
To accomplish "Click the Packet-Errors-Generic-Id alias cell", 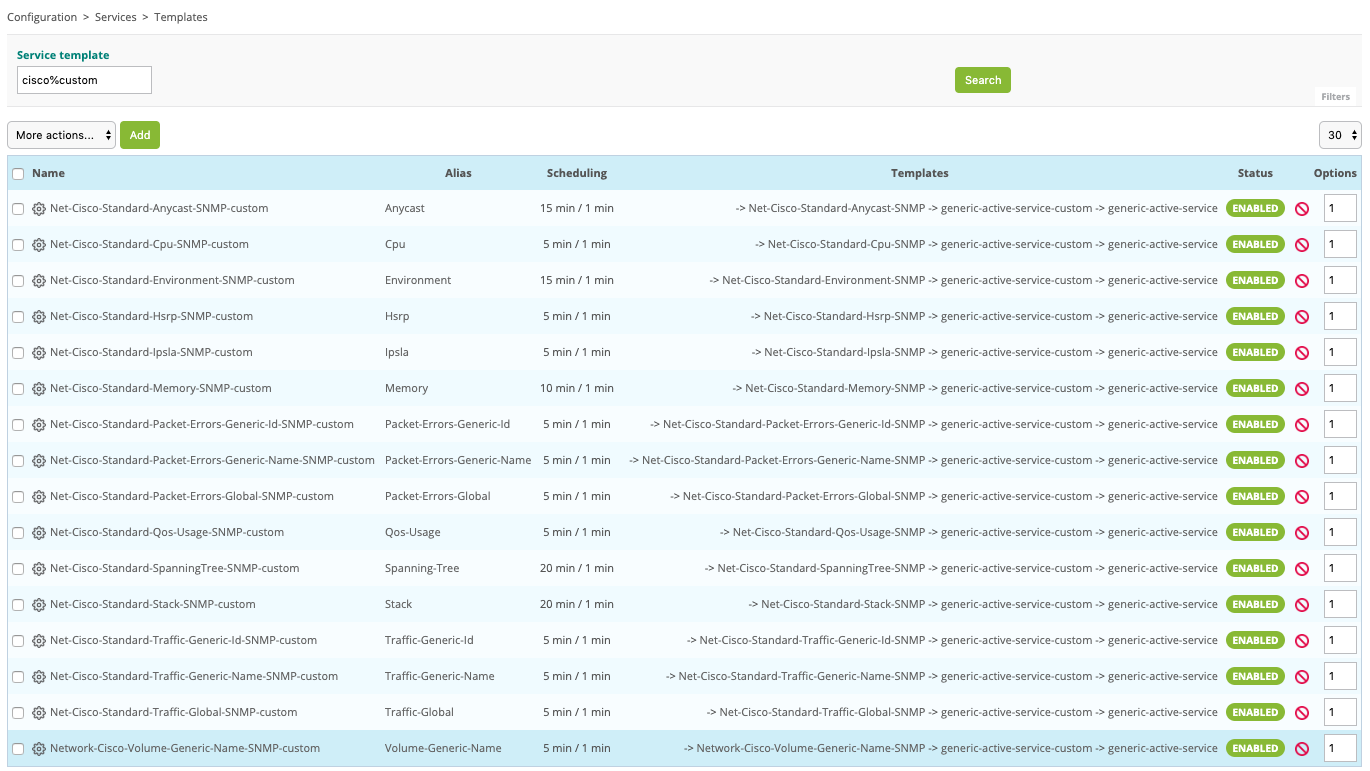I will pyautogui.click(x=447, y=424).
